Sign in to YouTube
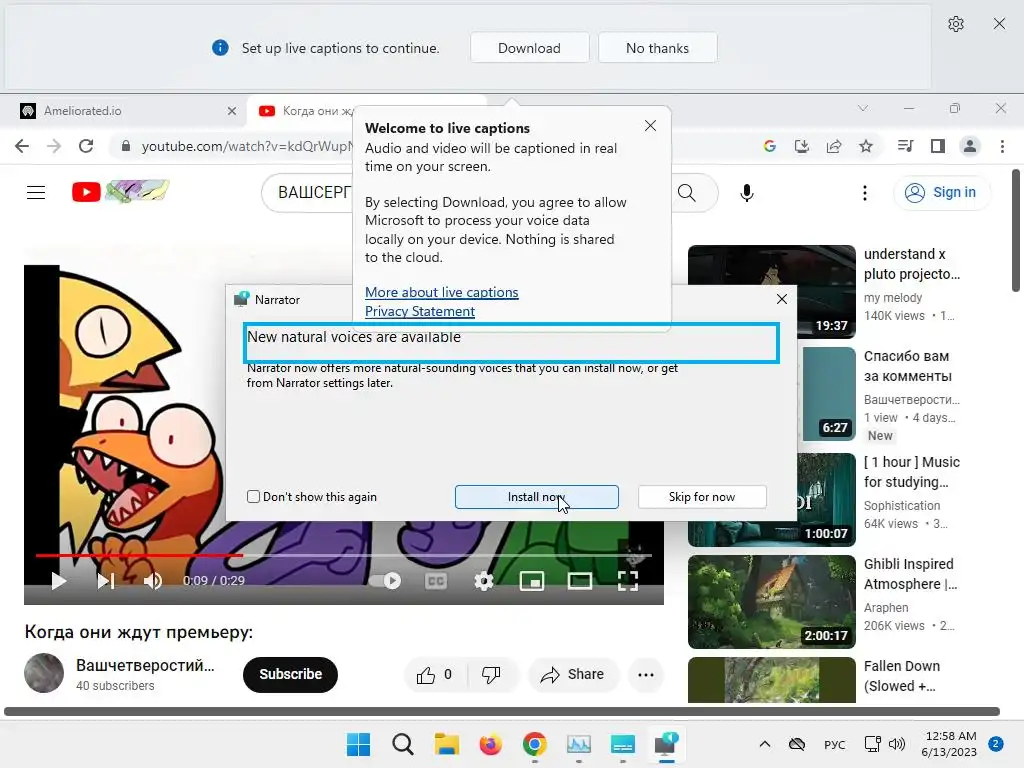 click(941, 193)
